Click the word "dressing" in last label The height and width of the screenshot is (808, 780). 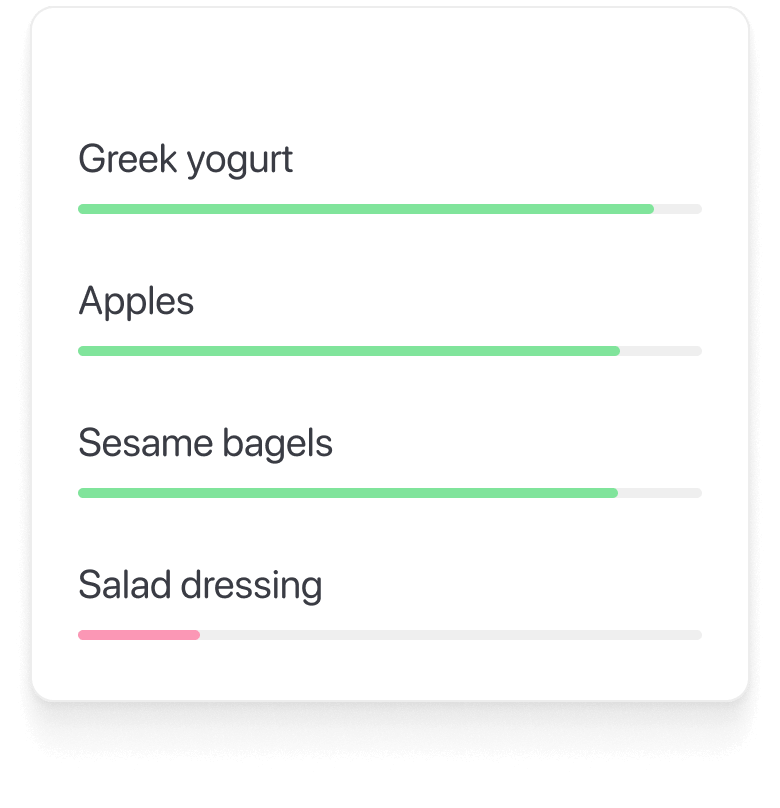click(251, 586)
